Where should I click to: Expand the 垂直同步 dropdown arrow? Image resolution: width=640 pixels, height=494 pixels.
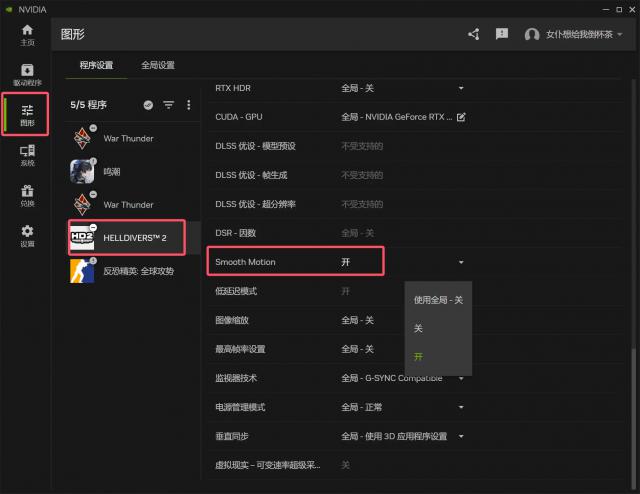click(x=461, y=436)
